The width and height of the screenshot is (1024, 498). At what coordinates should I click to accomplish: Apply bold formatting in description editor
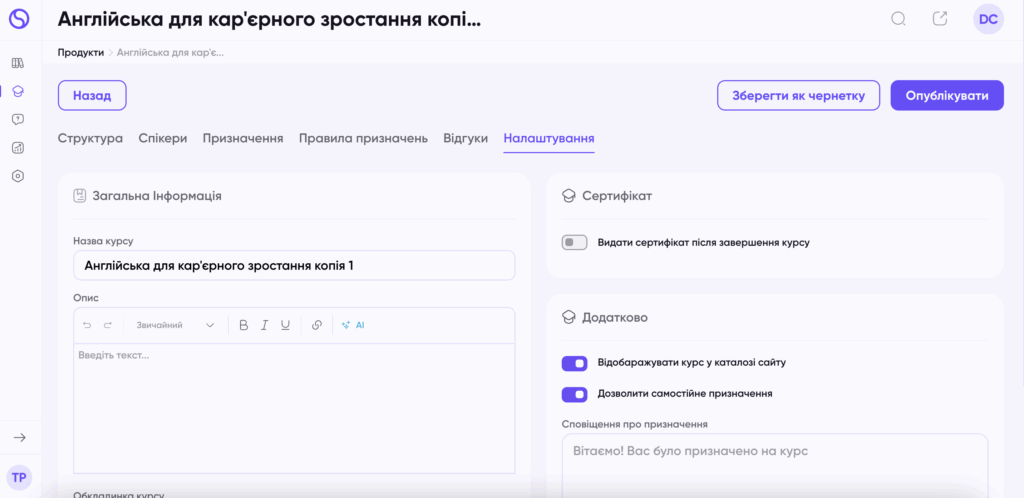tap(244, 325)
